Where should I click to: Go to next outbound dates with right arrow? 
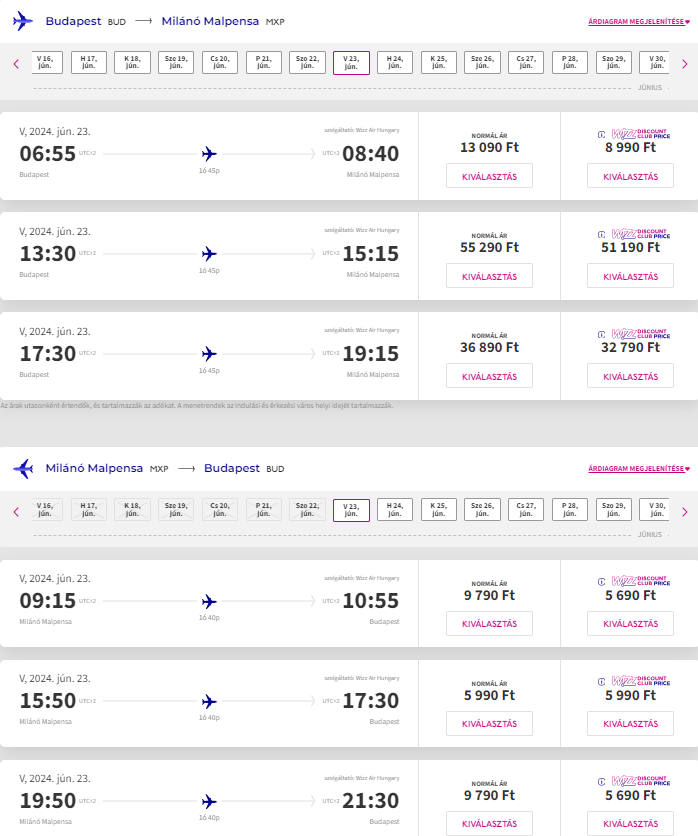click(x=684, y=64)
